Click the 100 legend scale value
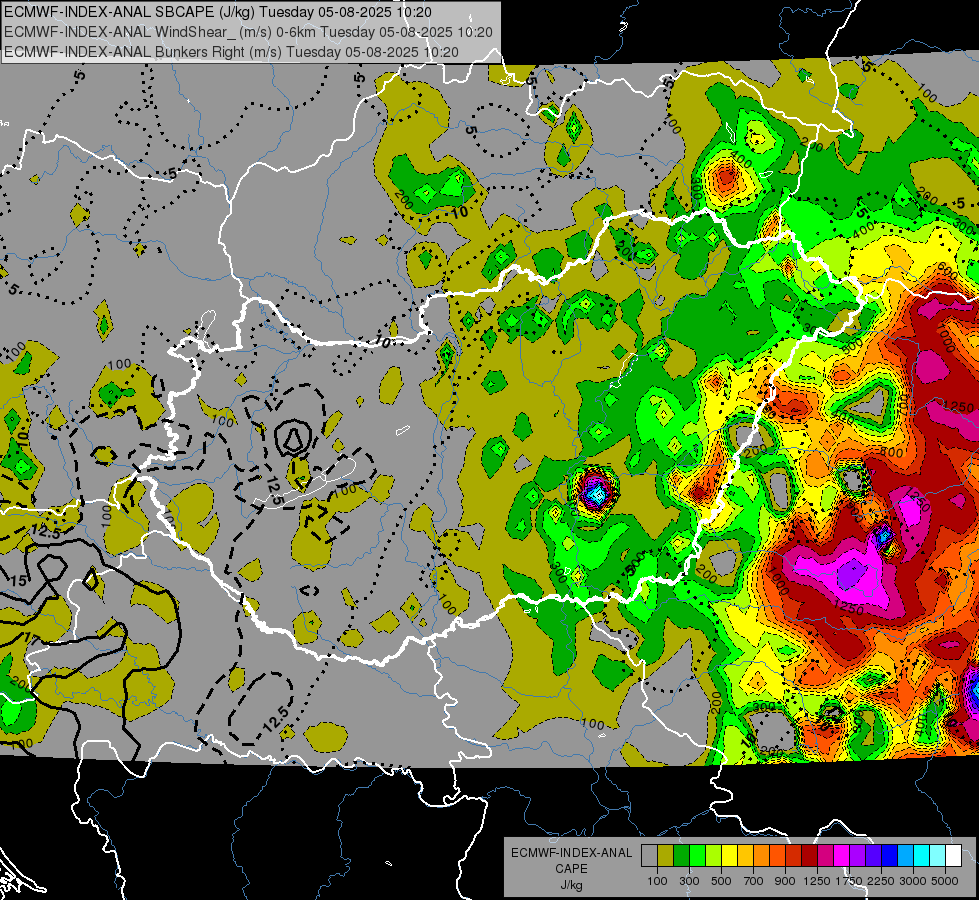The width and height of the screenshot is (979, 900). pyautogui.click(x=657, y=881)
